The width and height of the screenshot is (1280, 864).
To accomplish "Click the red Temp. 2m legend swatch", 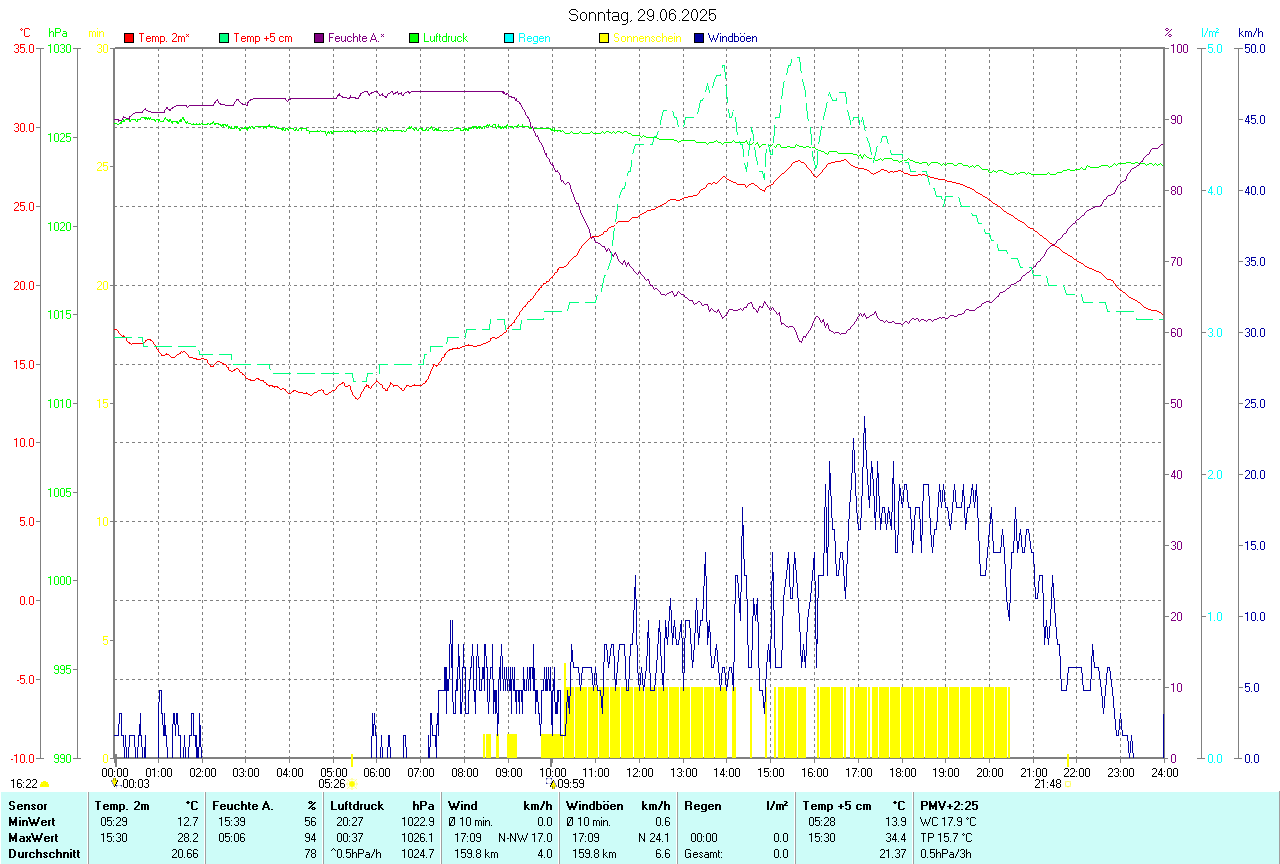I will coord(129,38).
